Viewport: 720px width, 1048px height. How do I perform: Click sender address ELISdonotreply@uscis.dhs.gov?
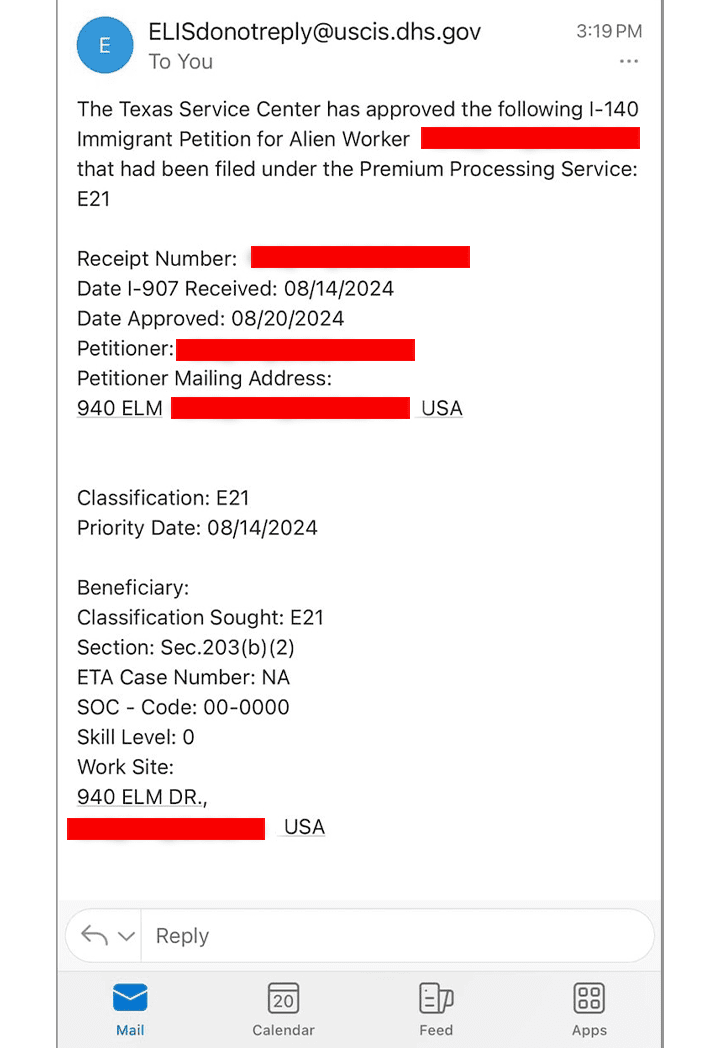(315, 32)
